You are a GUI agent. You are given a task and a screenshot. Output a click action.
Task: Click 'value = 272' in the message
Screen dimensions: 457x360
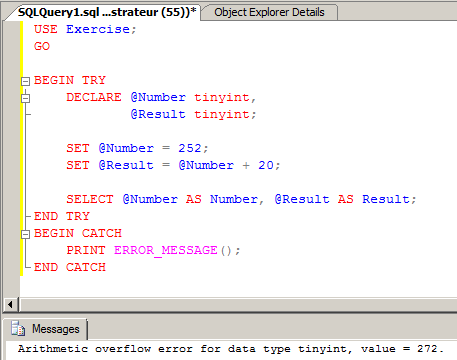click(399, 349)
